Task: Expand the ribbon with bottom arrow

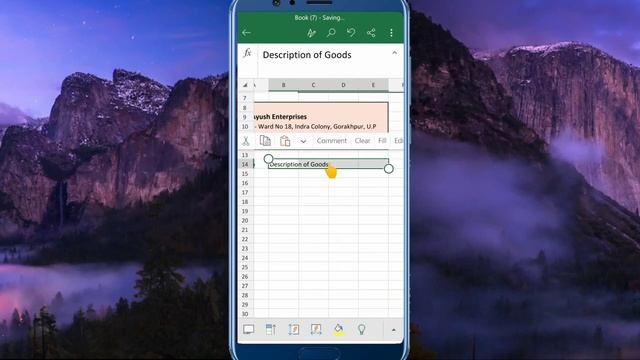Action: click(x=393, y=330)
